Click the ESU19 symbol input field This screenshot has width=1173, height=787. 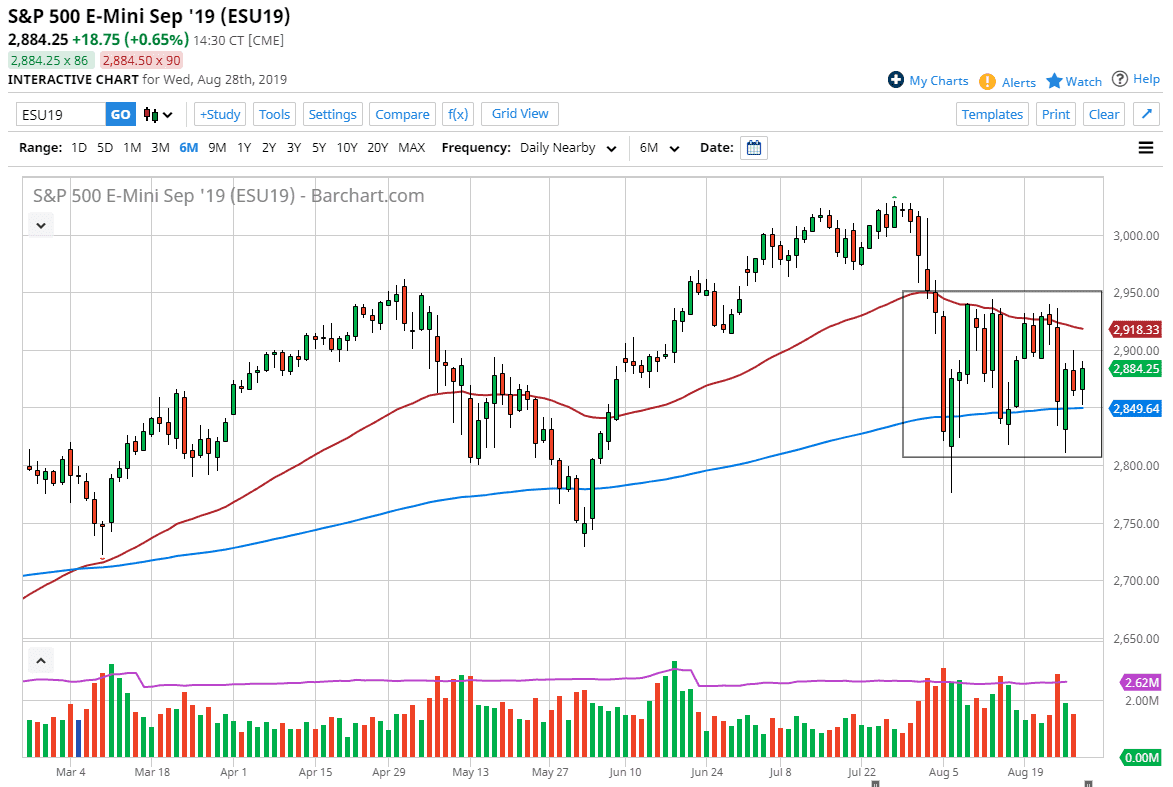[60, 114]
